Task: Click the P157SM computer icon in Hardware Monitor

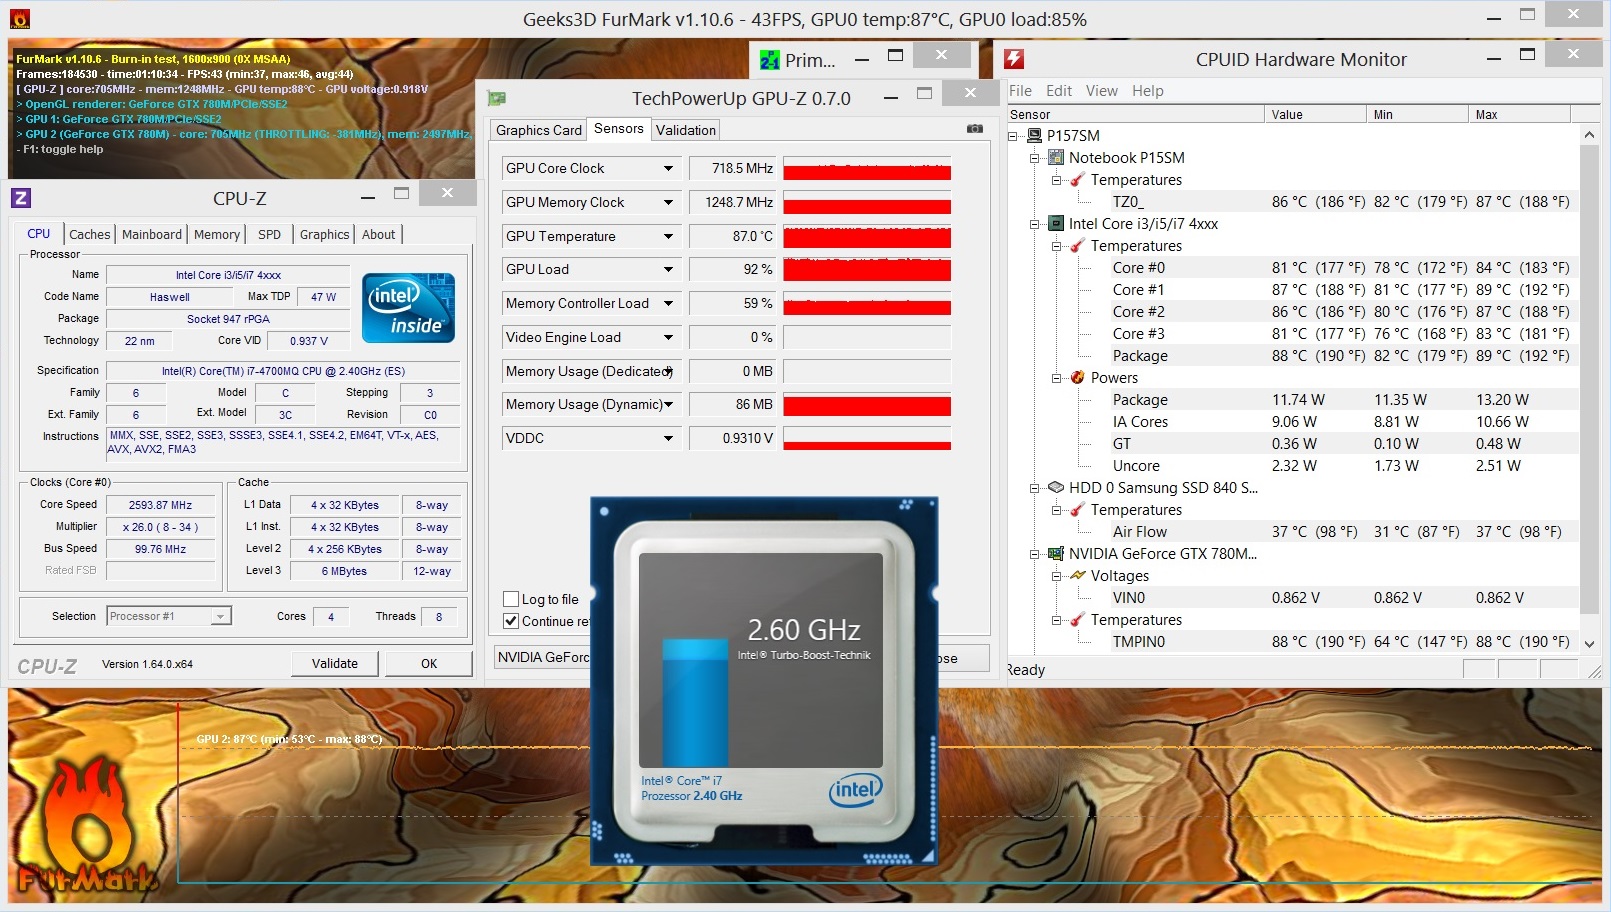Action: 1033,135
